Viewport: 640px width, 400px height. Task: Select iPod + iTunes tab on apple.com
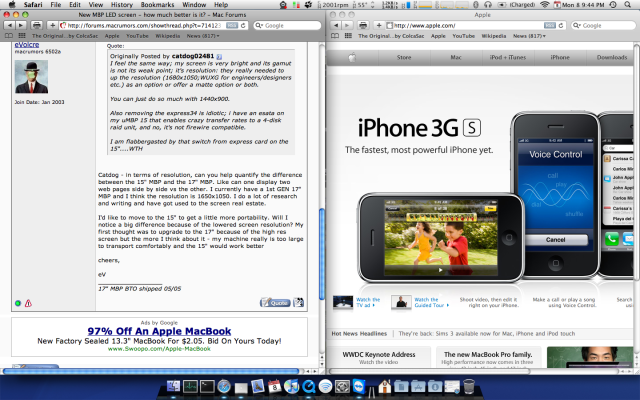(508, 58)
